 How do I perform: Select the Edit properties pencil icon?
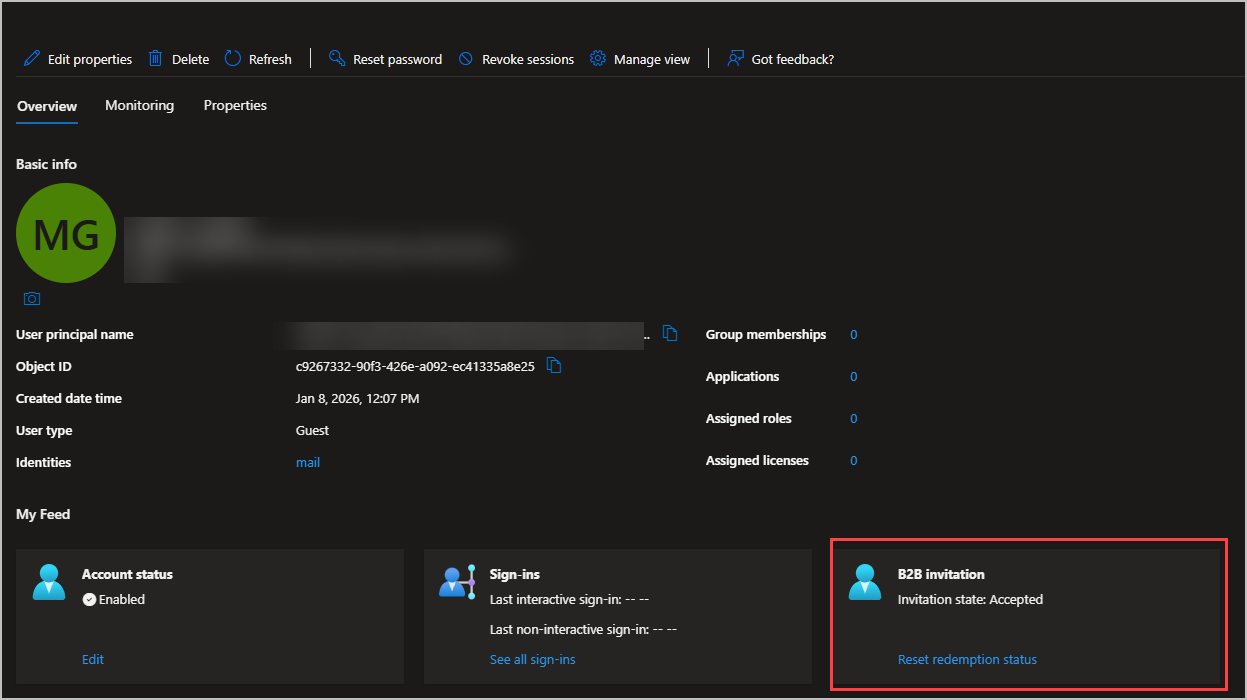coord(31,58)
